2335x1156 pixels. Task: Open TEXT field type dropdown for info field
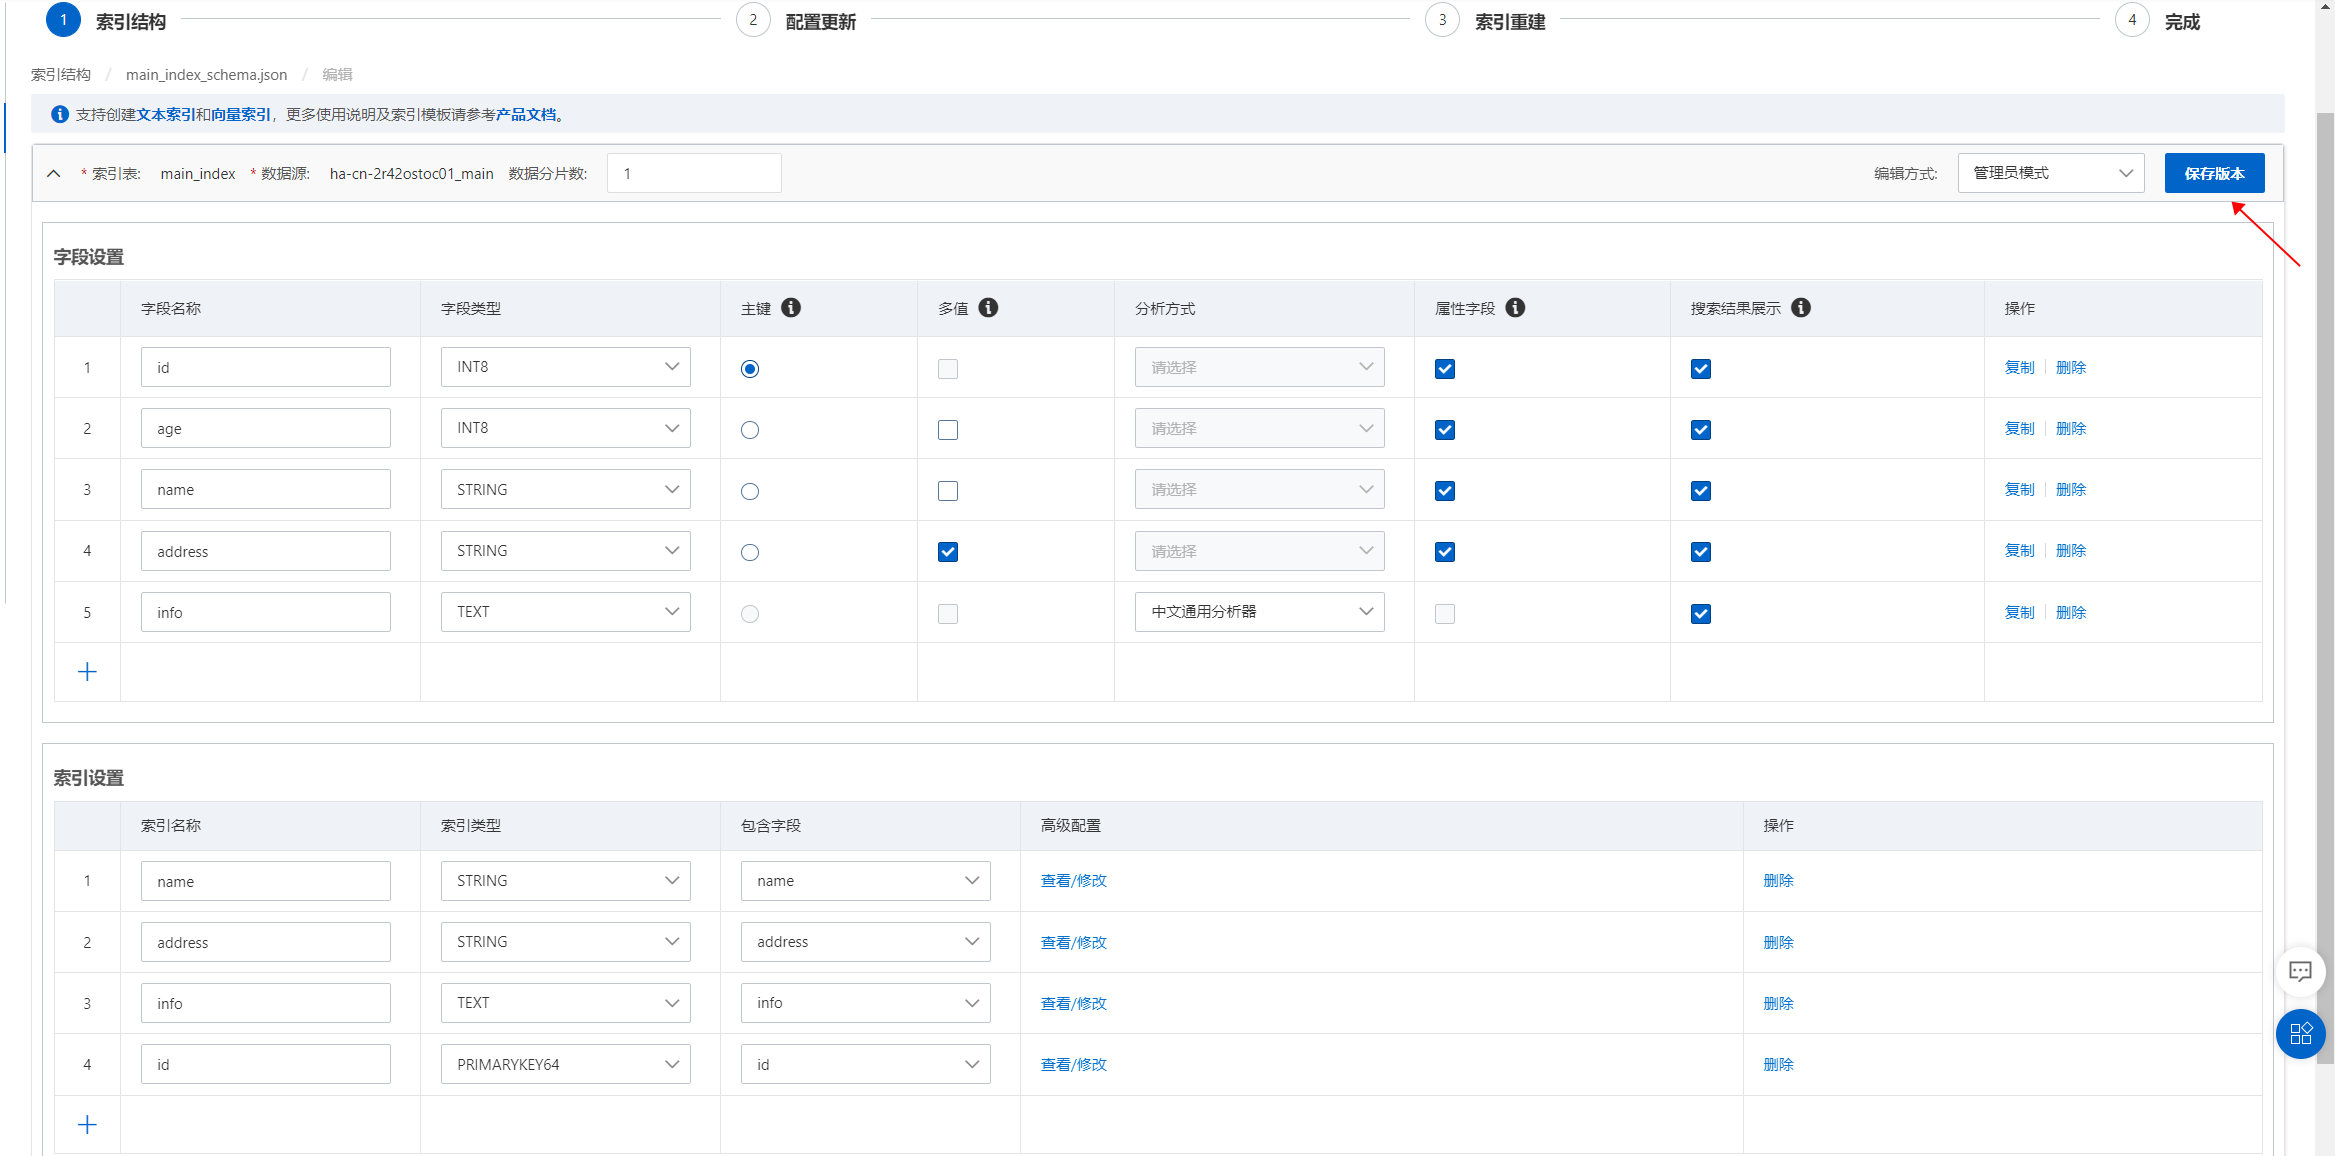(566, 612)
